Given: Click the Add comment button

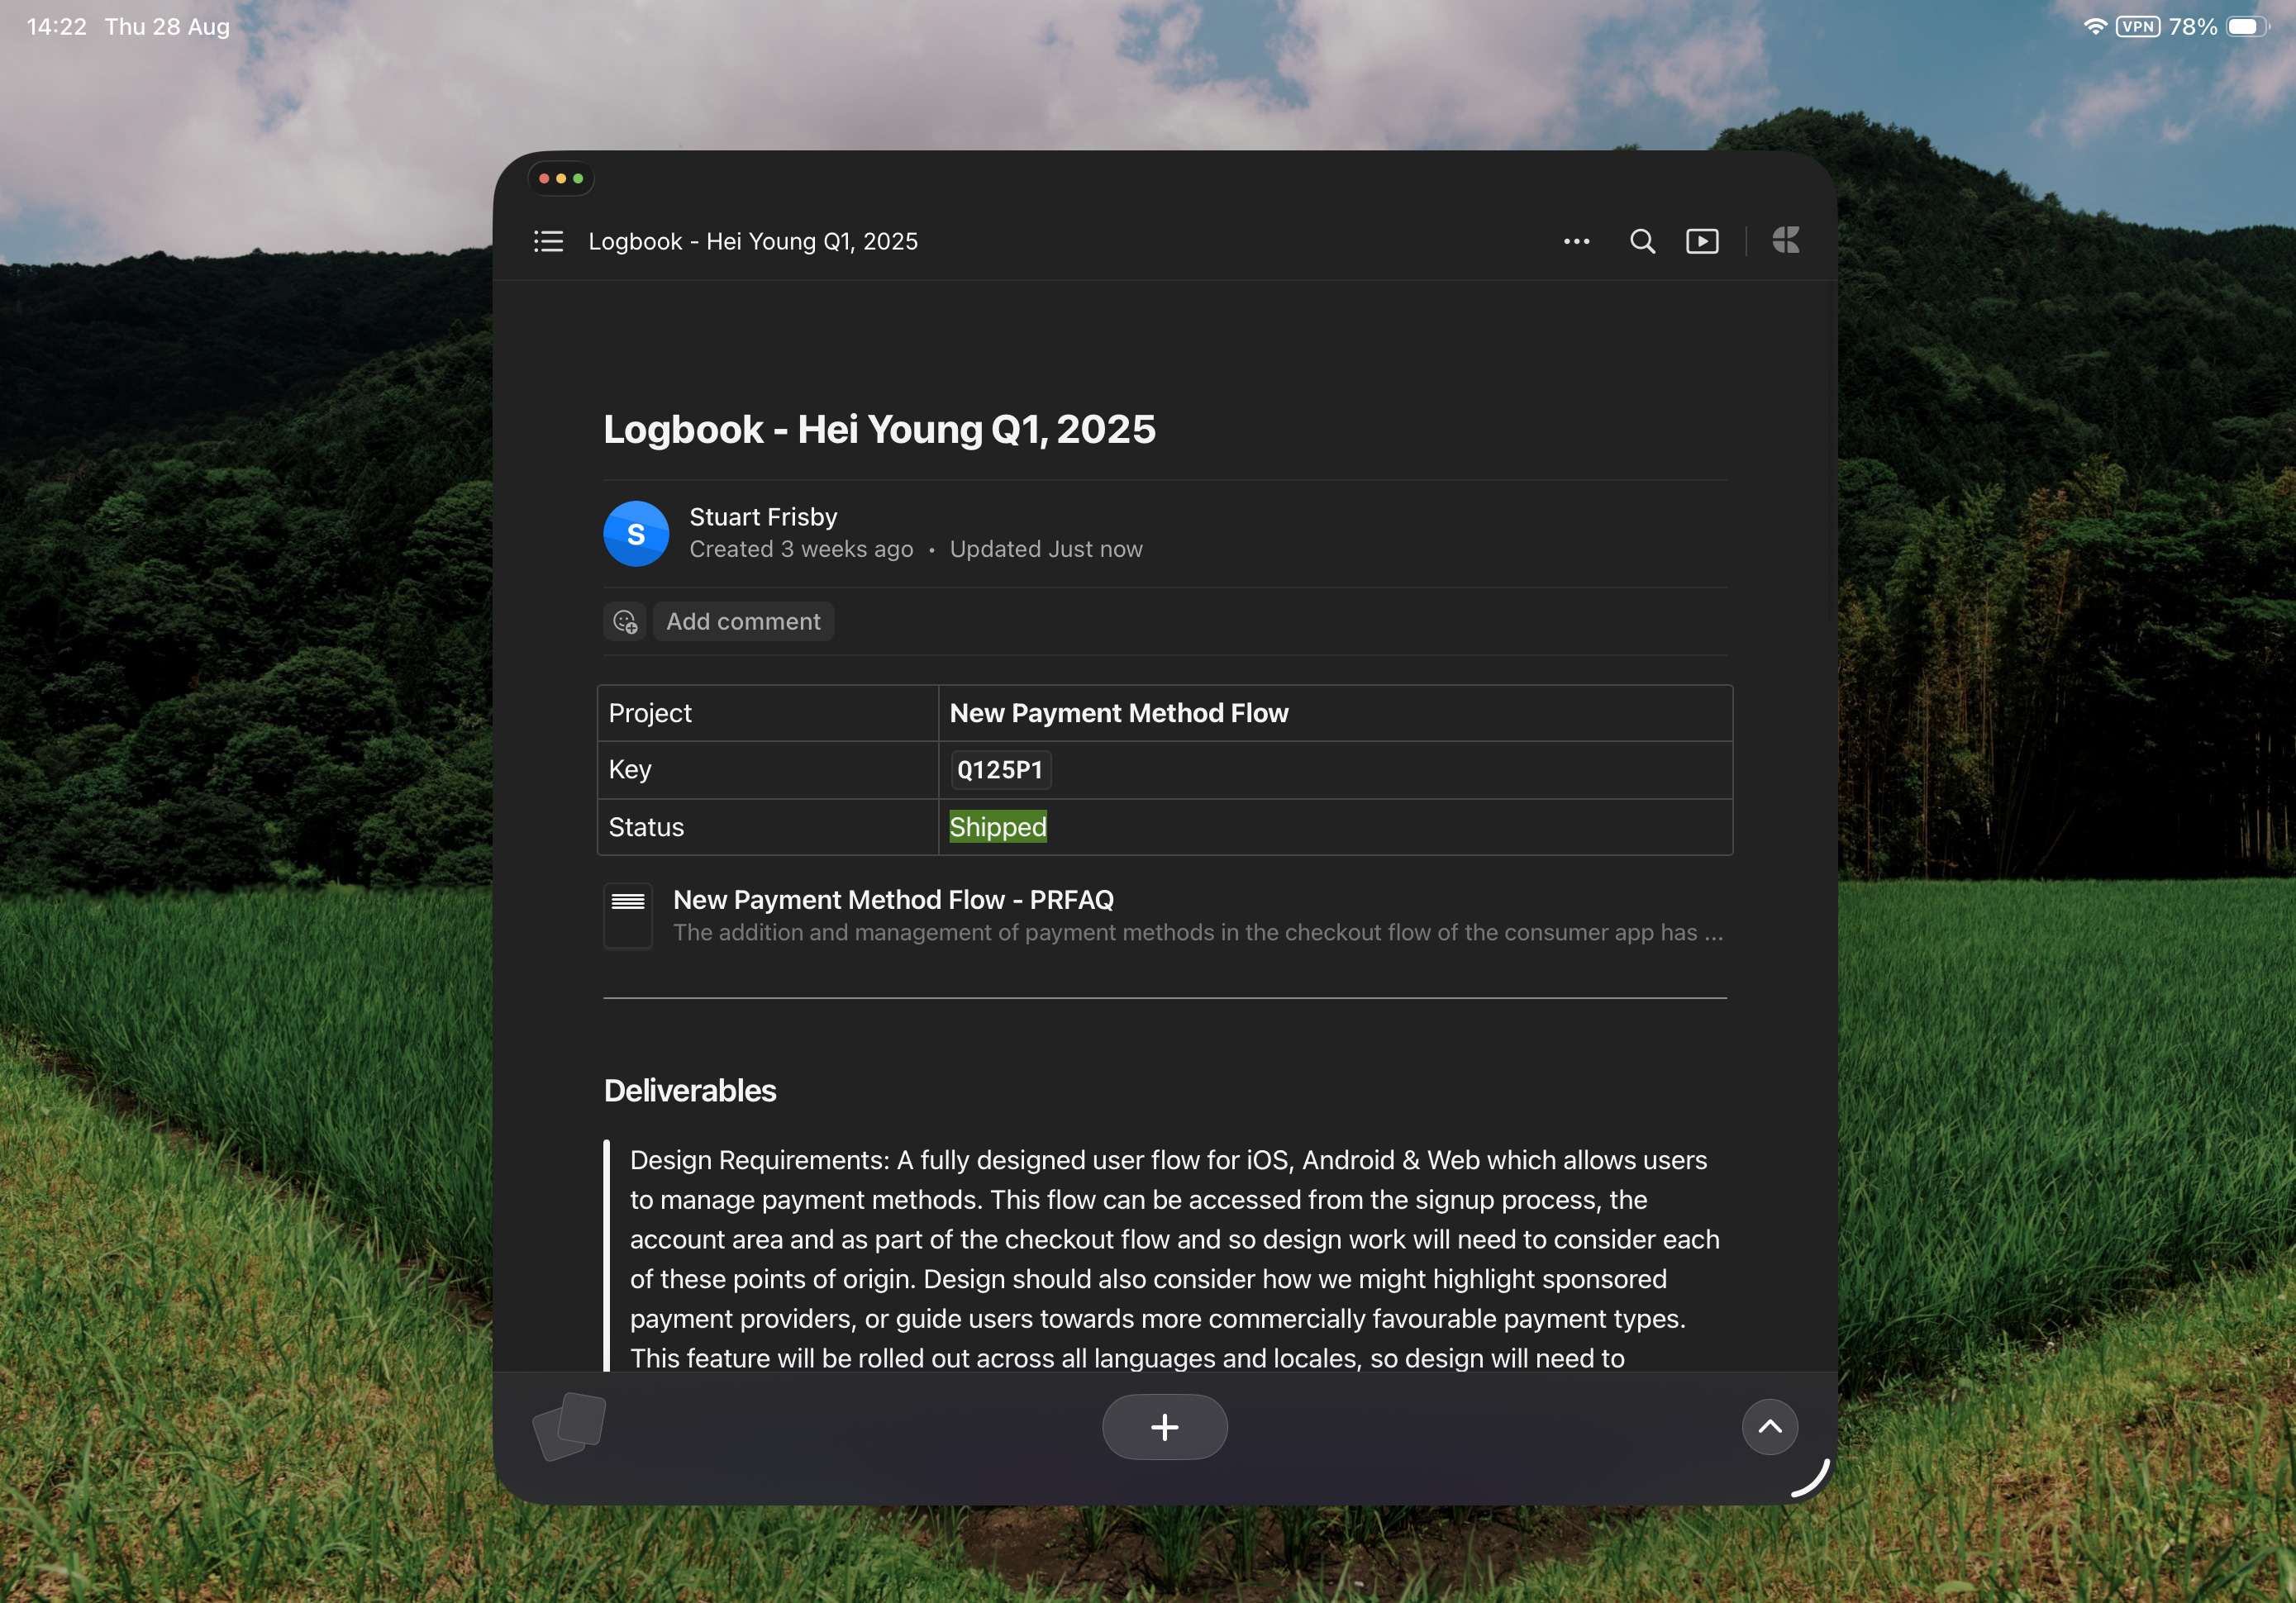Looking at the screenshot, I should [743, 622].
